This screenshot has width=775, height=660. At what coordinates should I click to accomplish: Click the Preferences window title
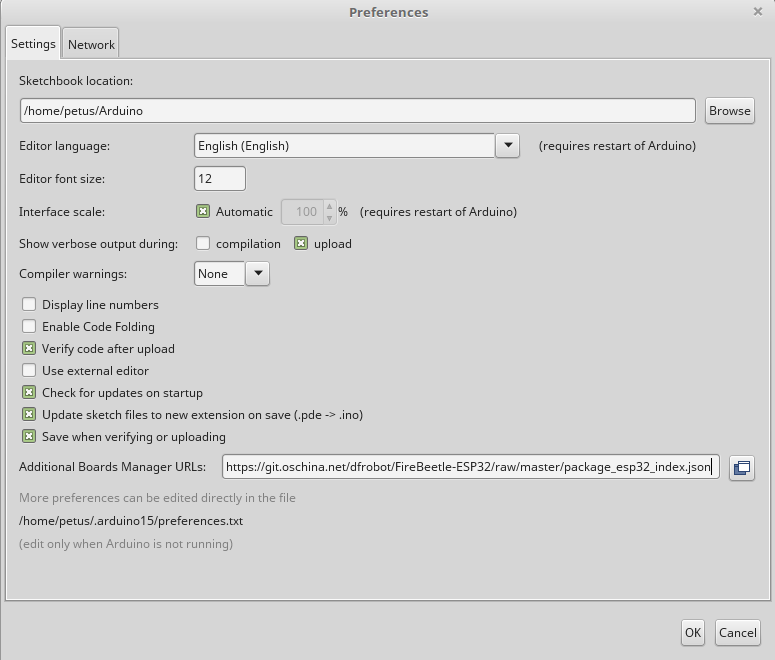[x=388, y=12]
